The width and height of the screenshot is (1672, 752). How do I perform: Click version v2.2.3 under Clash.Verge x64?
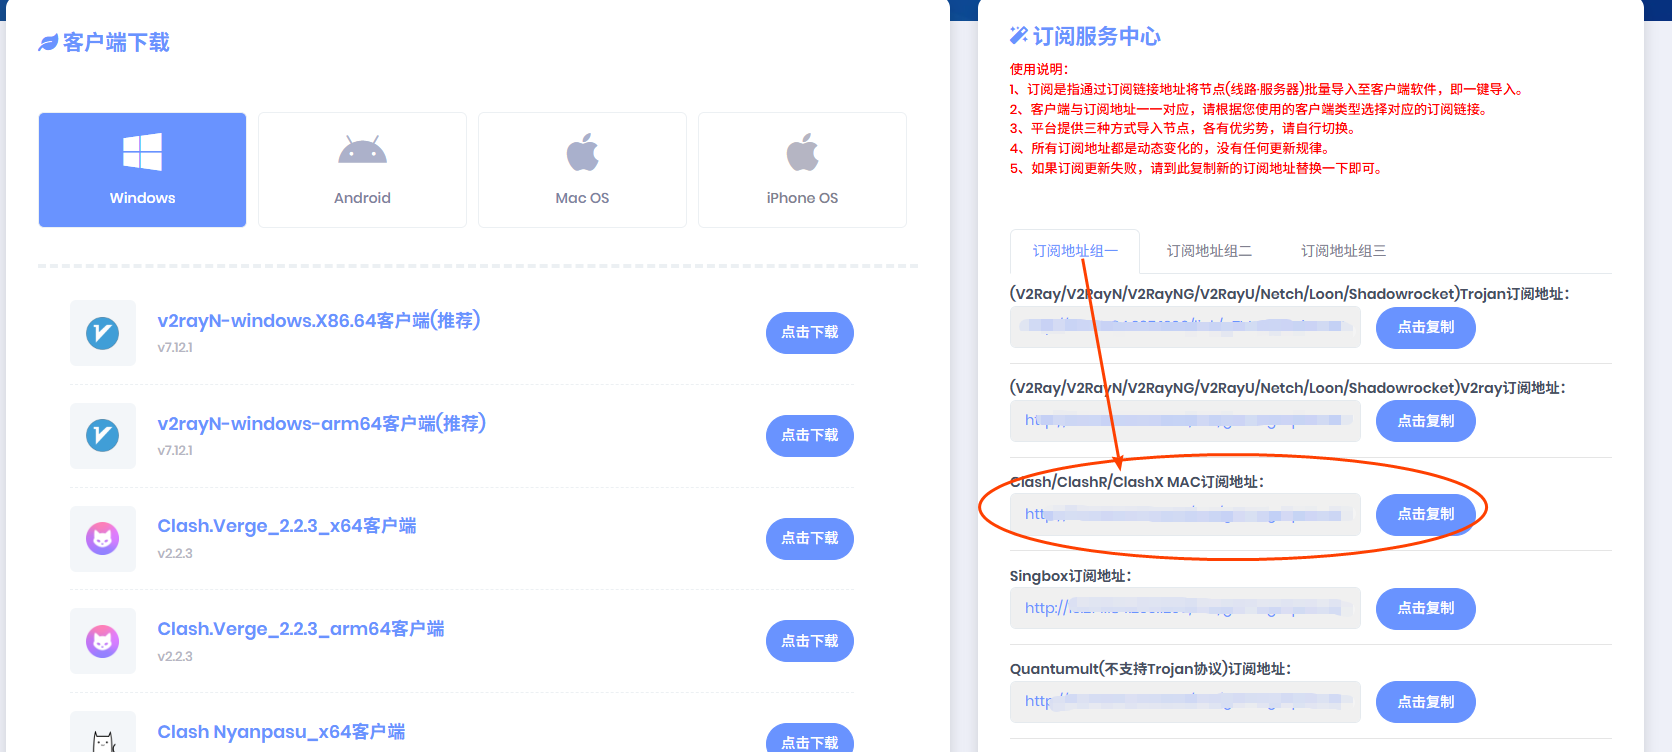(x=175, y=554)
